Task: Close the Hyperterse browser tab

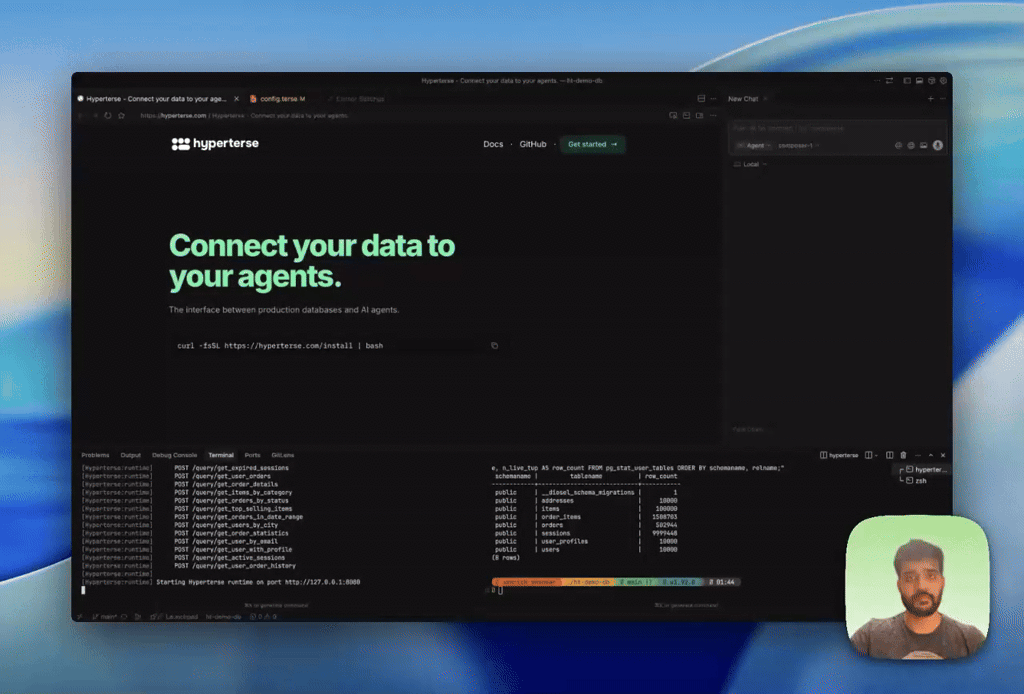Action: (236, 99)
